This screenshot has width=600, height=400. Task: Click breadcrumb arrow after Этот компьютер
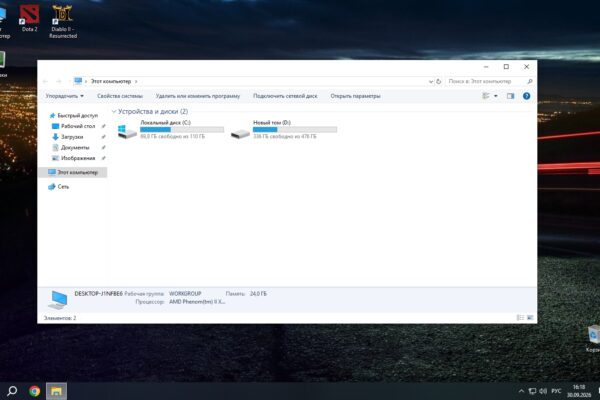[136, 82]
